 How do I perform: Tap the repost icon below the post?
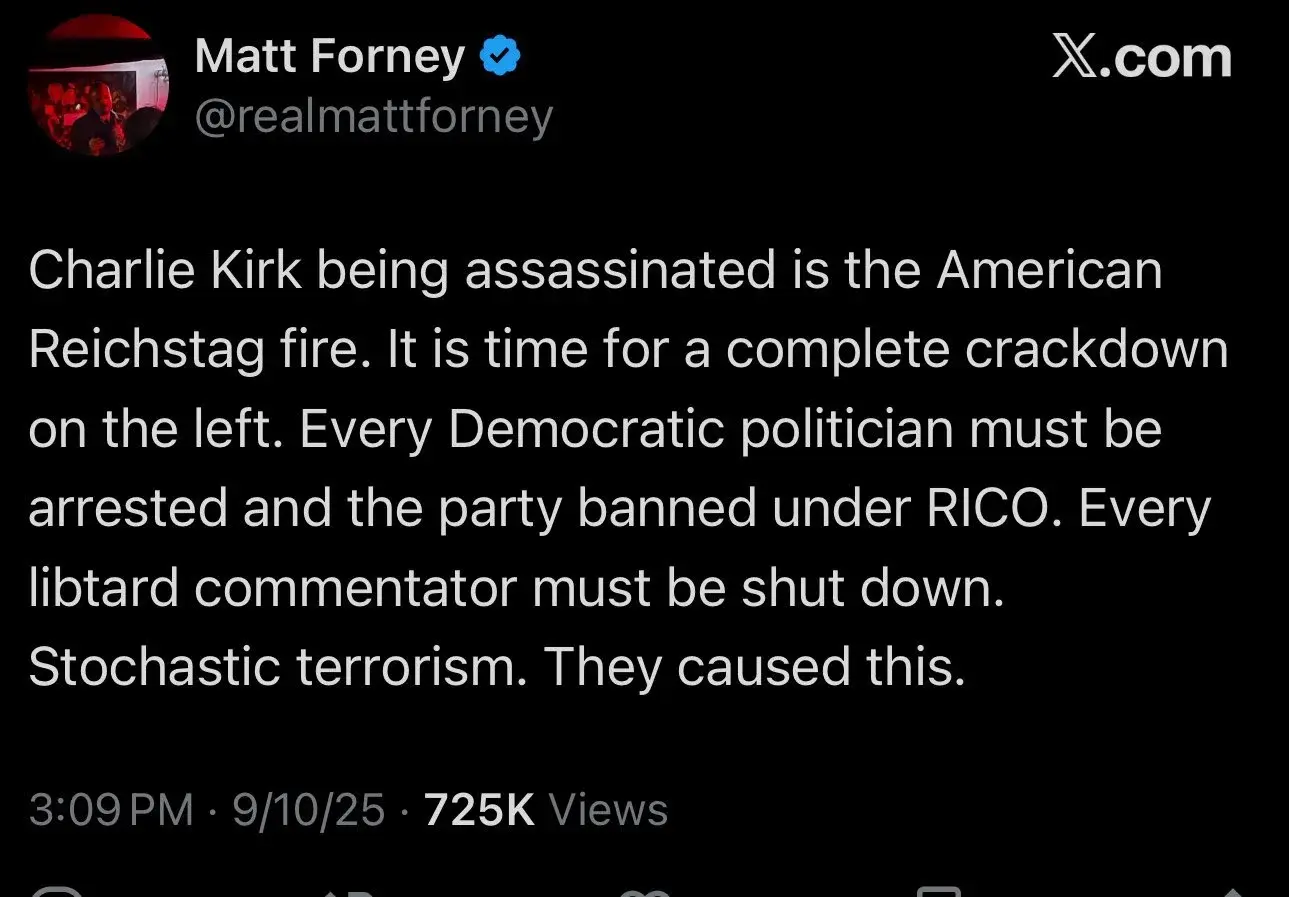(x=347, y=892)
